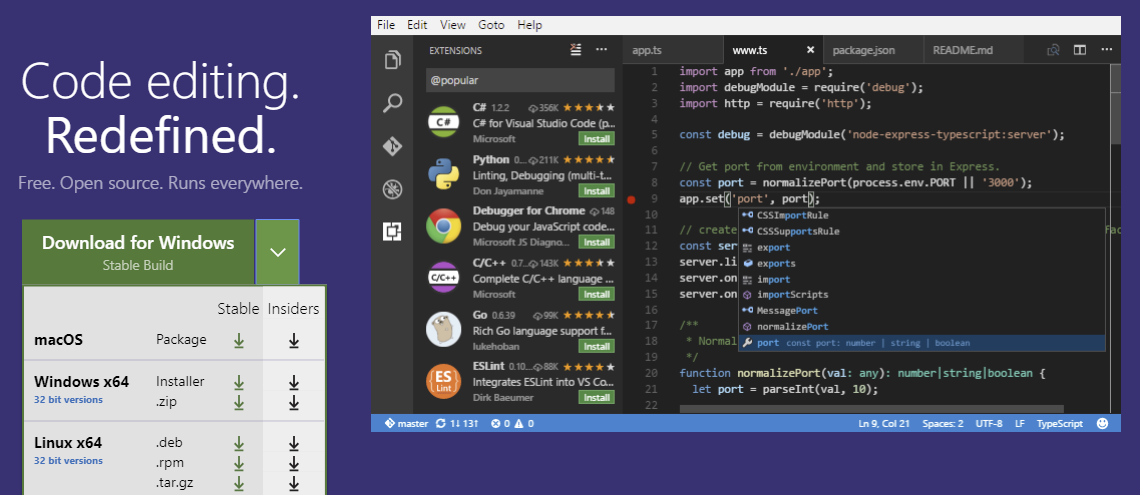The height and width of the screenshot is (495, 1140).
Task: Select MessagePort in the suggestion list
Action: click(922, 310)
